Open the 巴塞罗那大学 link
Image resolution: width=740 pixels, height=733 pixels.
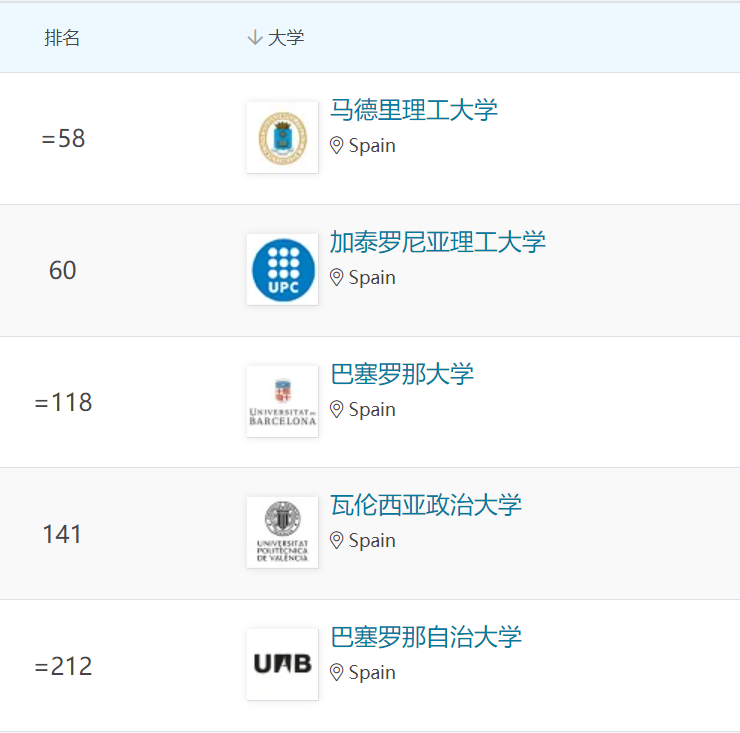402,374
